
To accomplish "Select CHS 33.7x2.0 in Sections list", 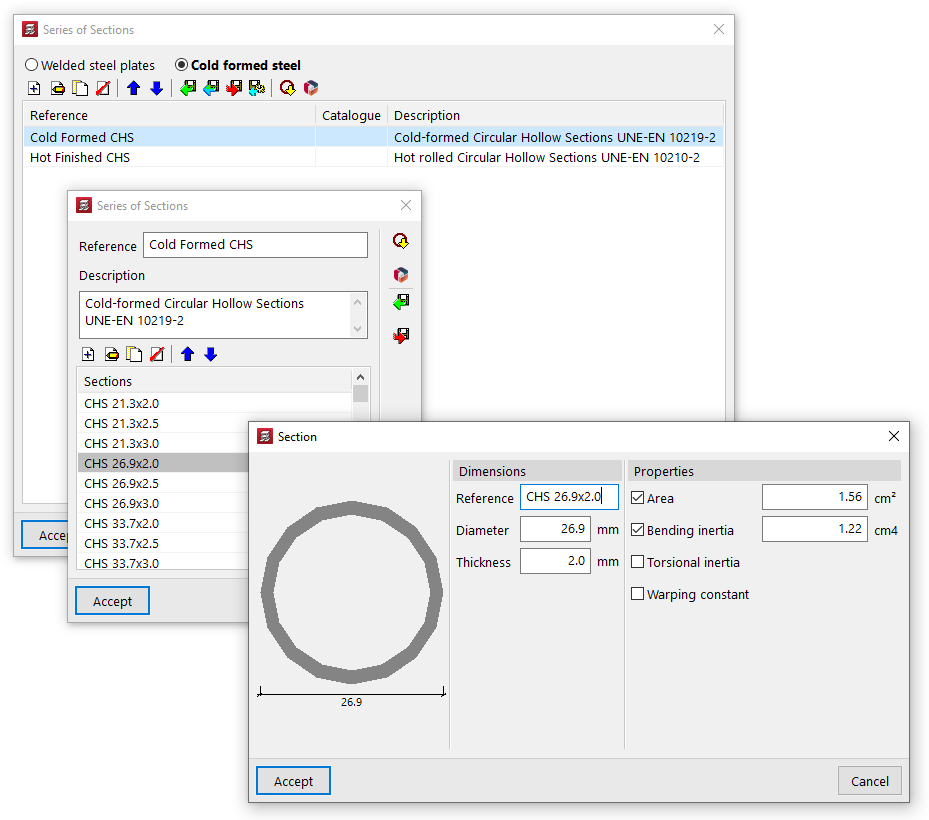I will click(163, 524).
